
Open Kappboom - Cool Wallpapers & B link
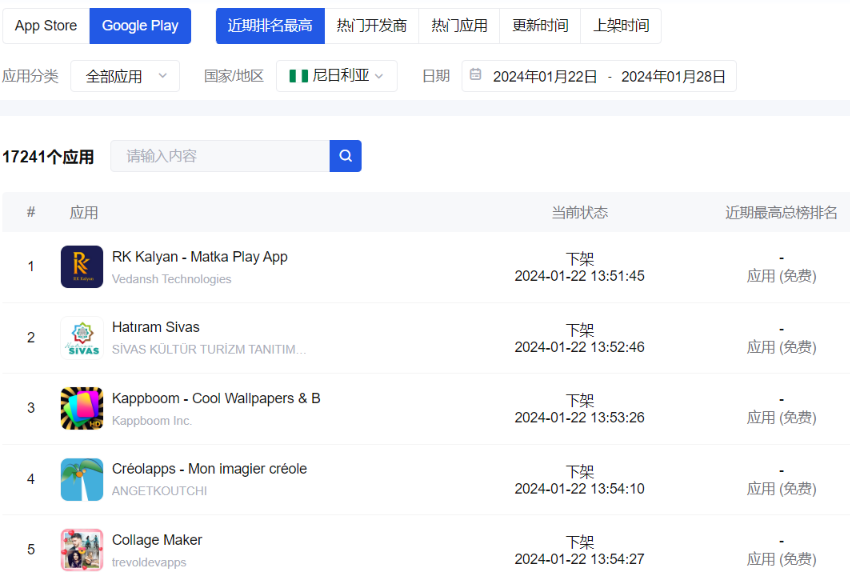click(x=216, y=398)
